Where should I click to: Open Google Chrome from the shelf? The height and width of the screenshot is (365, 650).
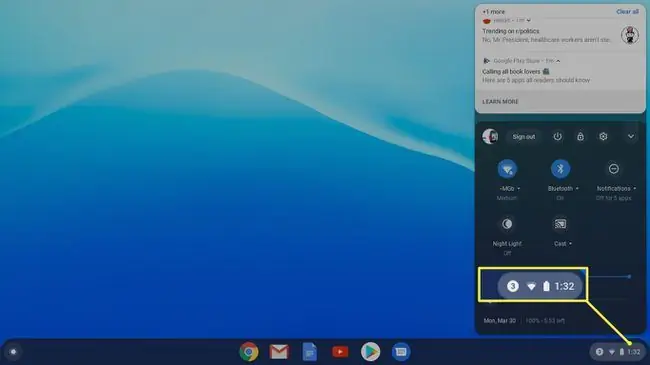(x=249, y=352)
